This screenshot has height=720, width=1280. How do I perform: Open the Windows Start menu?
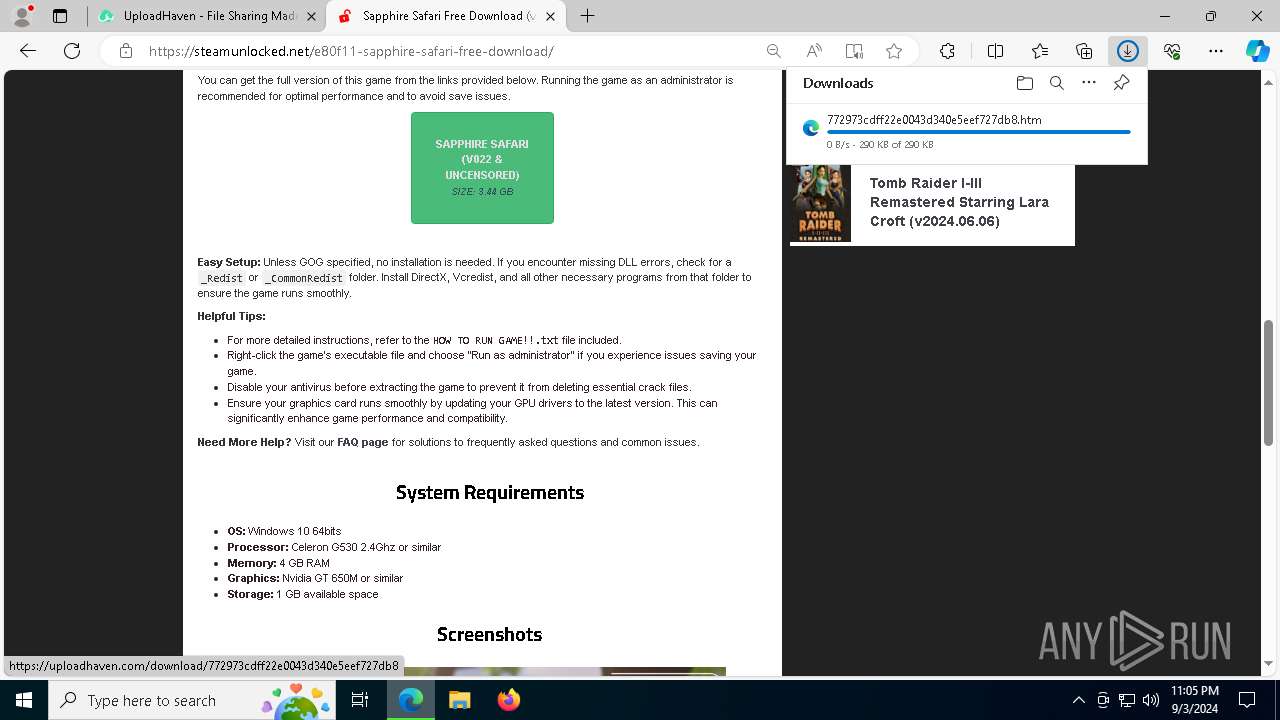click(24, 700)
